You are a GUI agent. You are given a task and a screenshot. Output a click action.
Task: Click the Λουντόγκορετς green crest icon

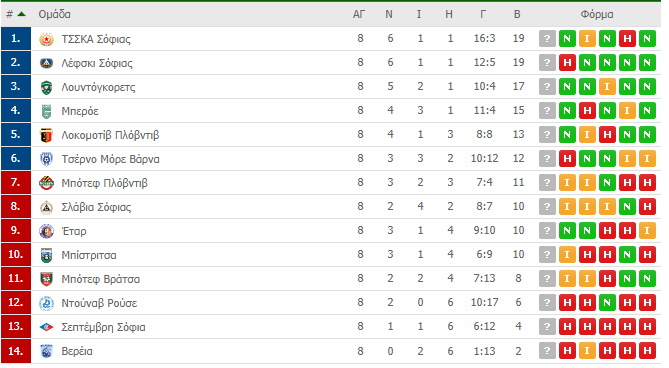click(x=46, y=87)
